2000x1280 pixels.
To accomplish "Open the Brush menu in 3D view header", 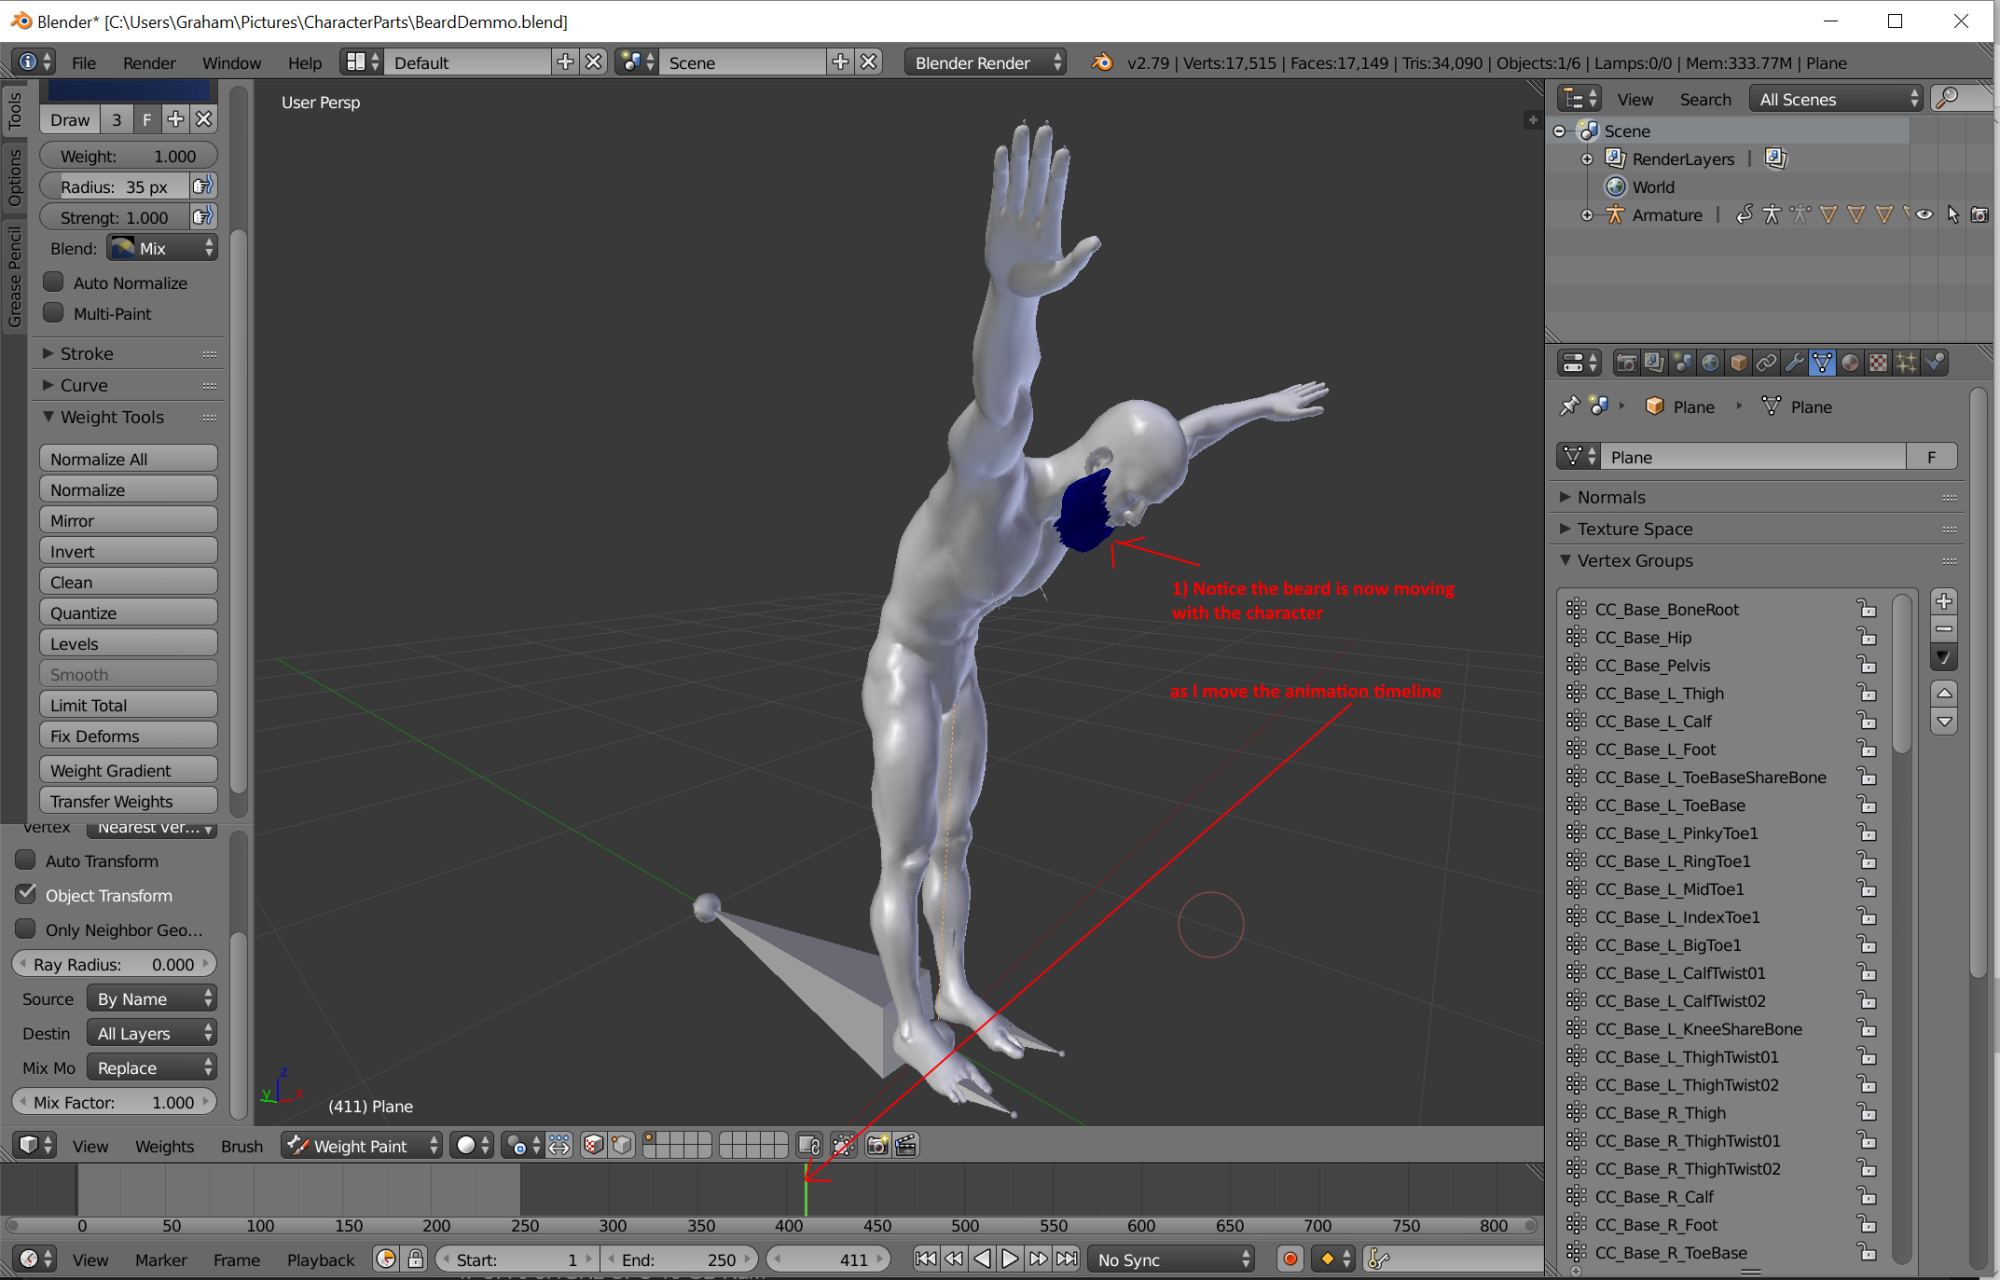I will pyautogui.click(x=242, y=1146).
